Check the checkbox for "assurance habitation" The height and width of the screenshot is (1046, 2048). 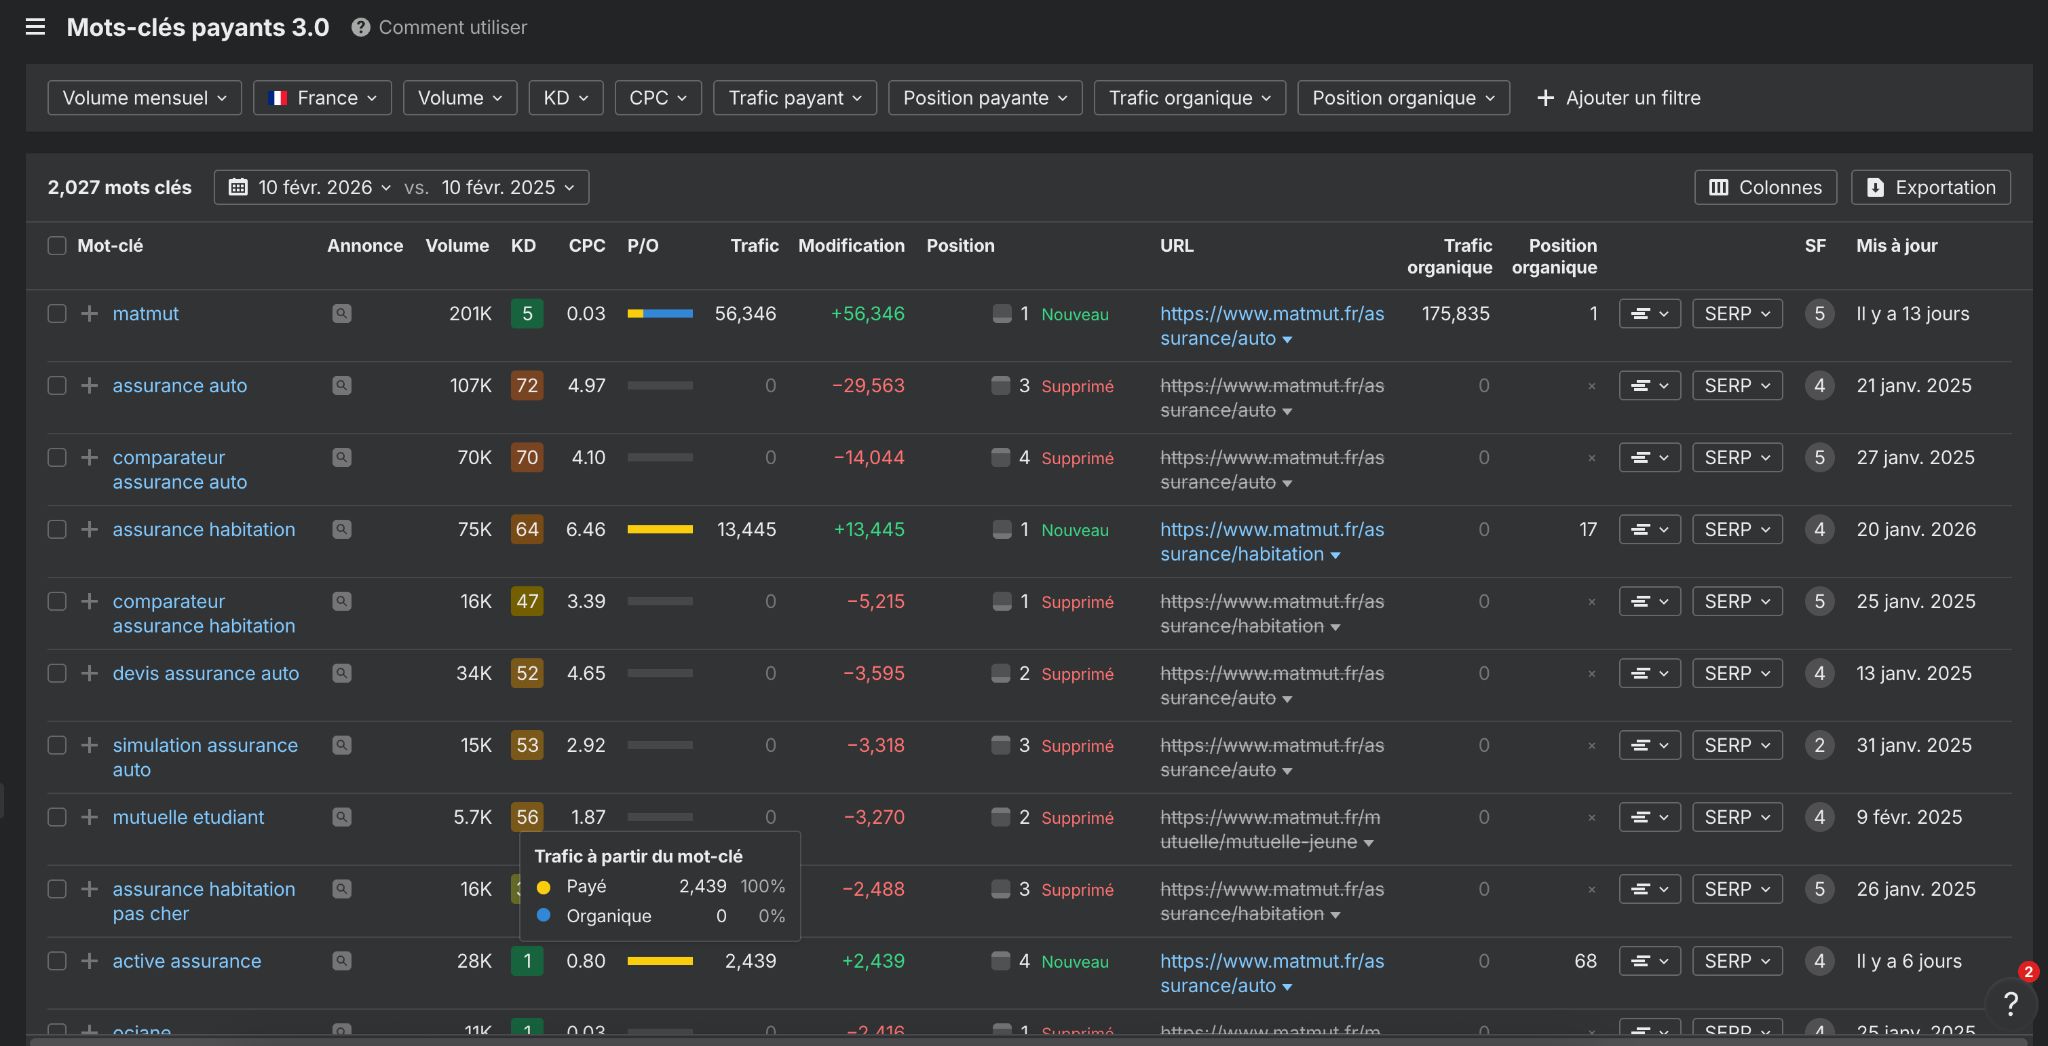pyautogui.click(x=56, y=529)
